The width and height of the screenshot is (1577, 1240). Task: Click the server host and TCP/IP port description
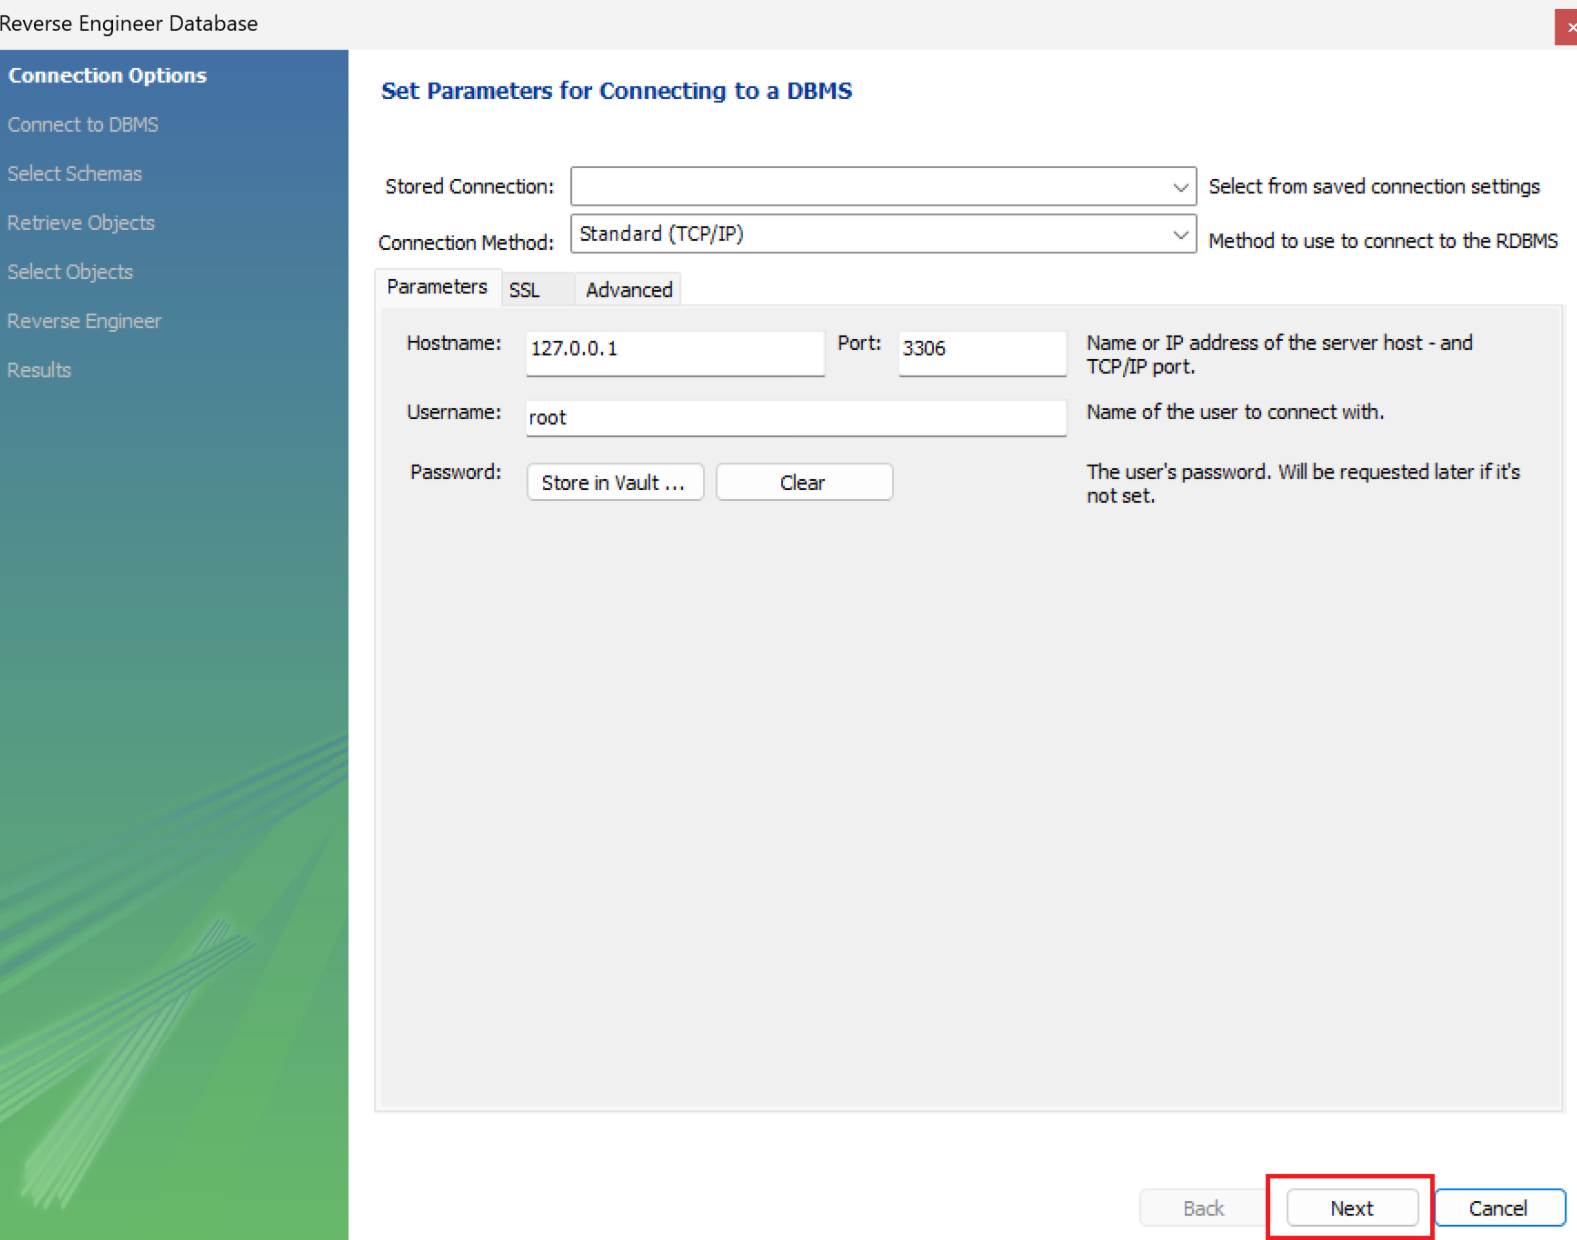tap(1280, 355)
